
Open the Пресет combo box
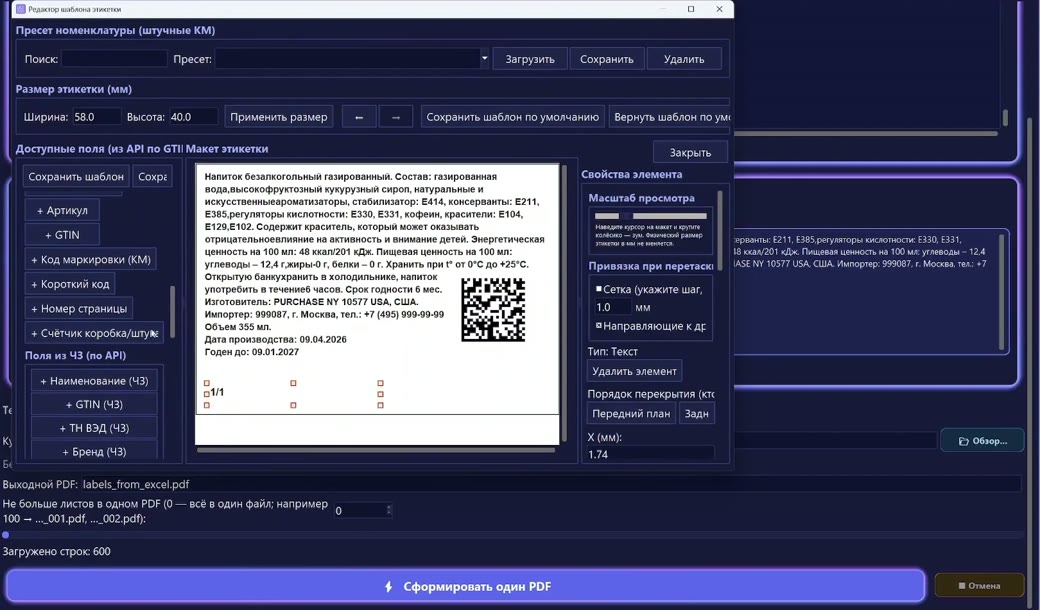(x=352, y=58)
